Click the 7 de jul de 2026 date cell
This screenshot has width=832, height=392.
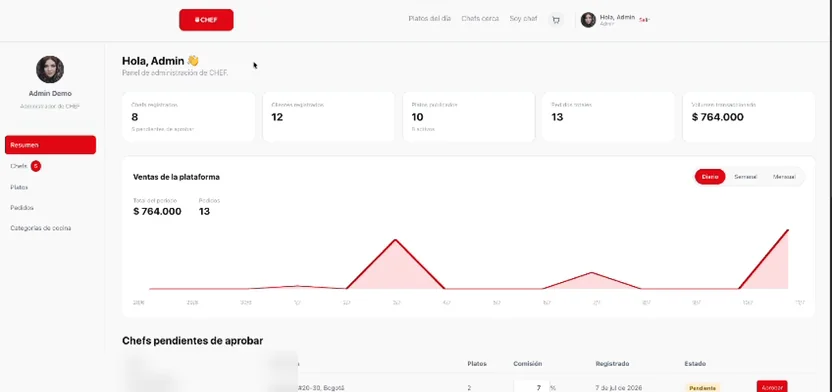point(619,388)
